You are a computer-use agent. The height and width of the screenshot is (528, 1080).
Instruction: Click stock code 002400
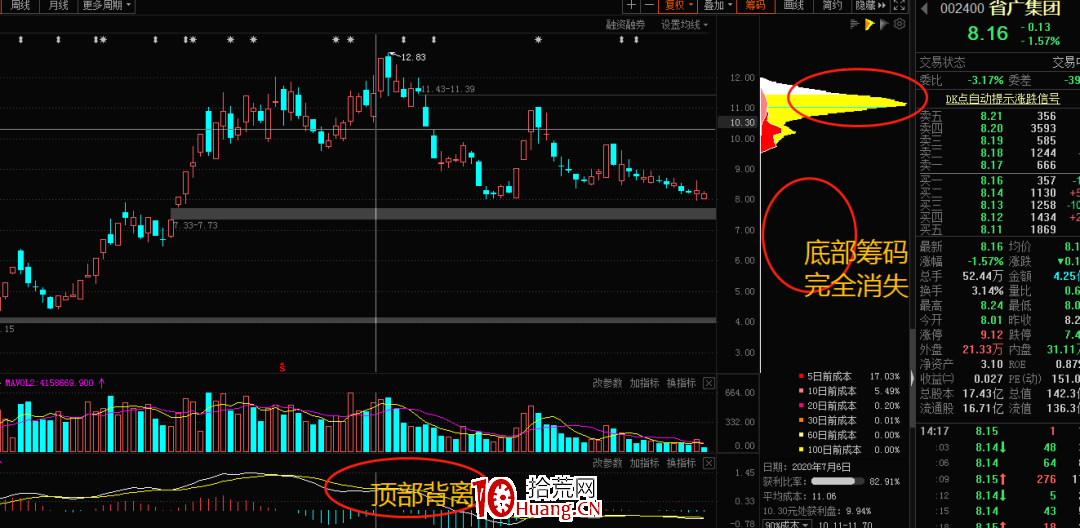click(962, 9)
